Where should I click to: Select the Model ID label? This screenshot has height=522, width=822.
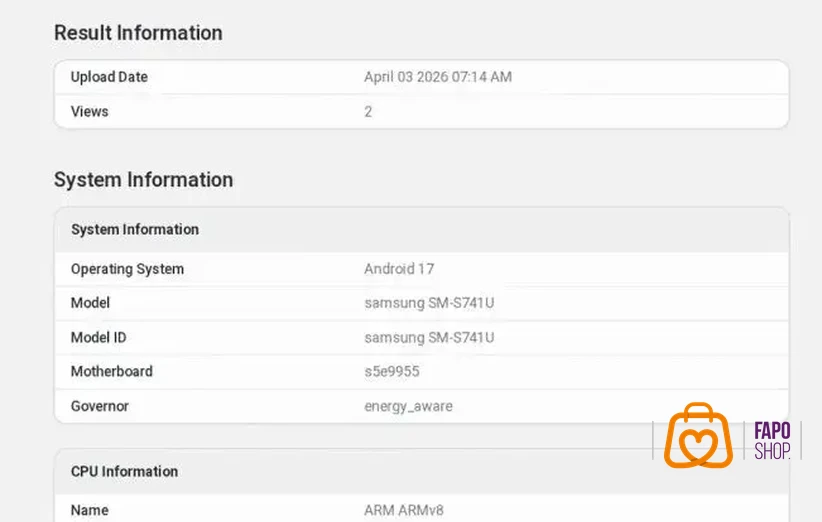[x=99, y=338]
